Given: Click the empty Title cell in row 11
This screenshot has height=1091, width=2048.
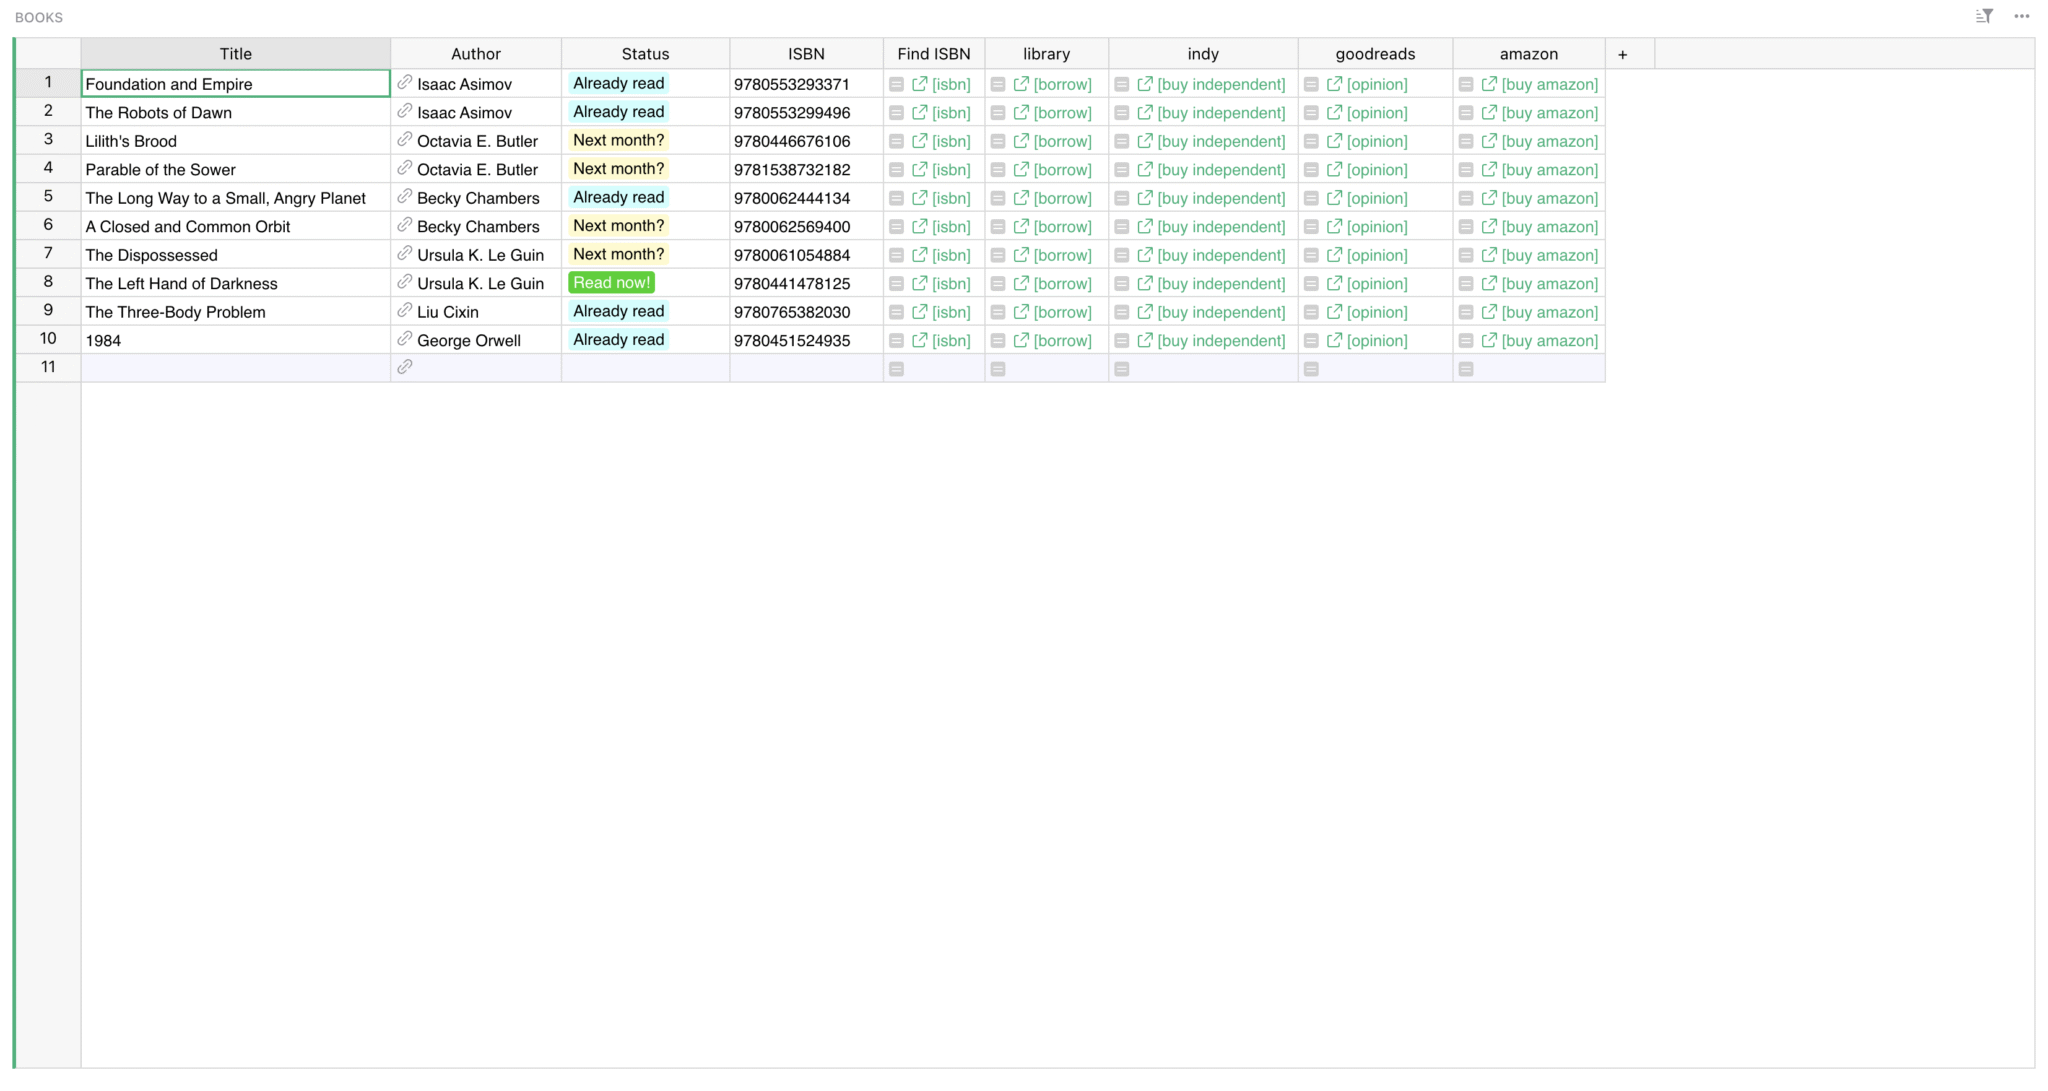Looking at the screenshot, I should tap(235, 368).
